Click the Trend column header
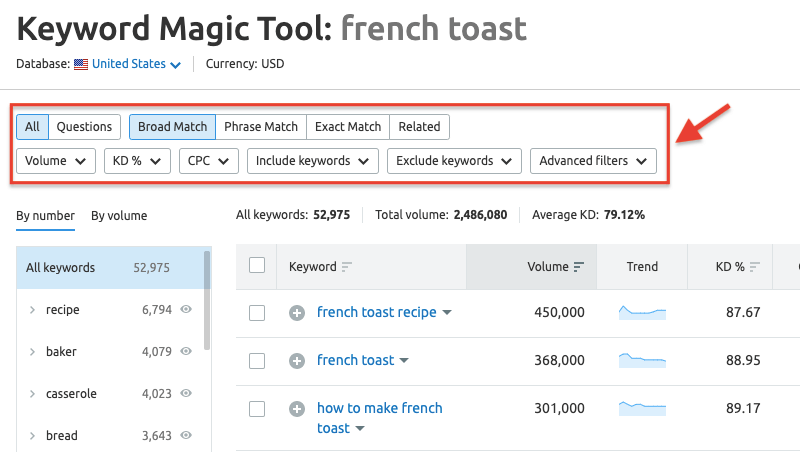This screenshot has height=452, width=800. point(642,267)
